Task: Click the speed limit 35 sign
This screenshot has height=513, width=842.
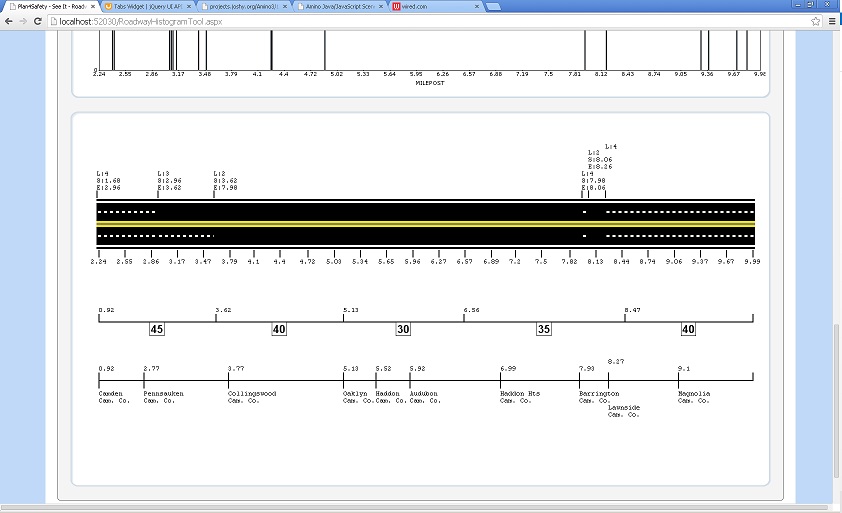Action: (x=544, y=329)
